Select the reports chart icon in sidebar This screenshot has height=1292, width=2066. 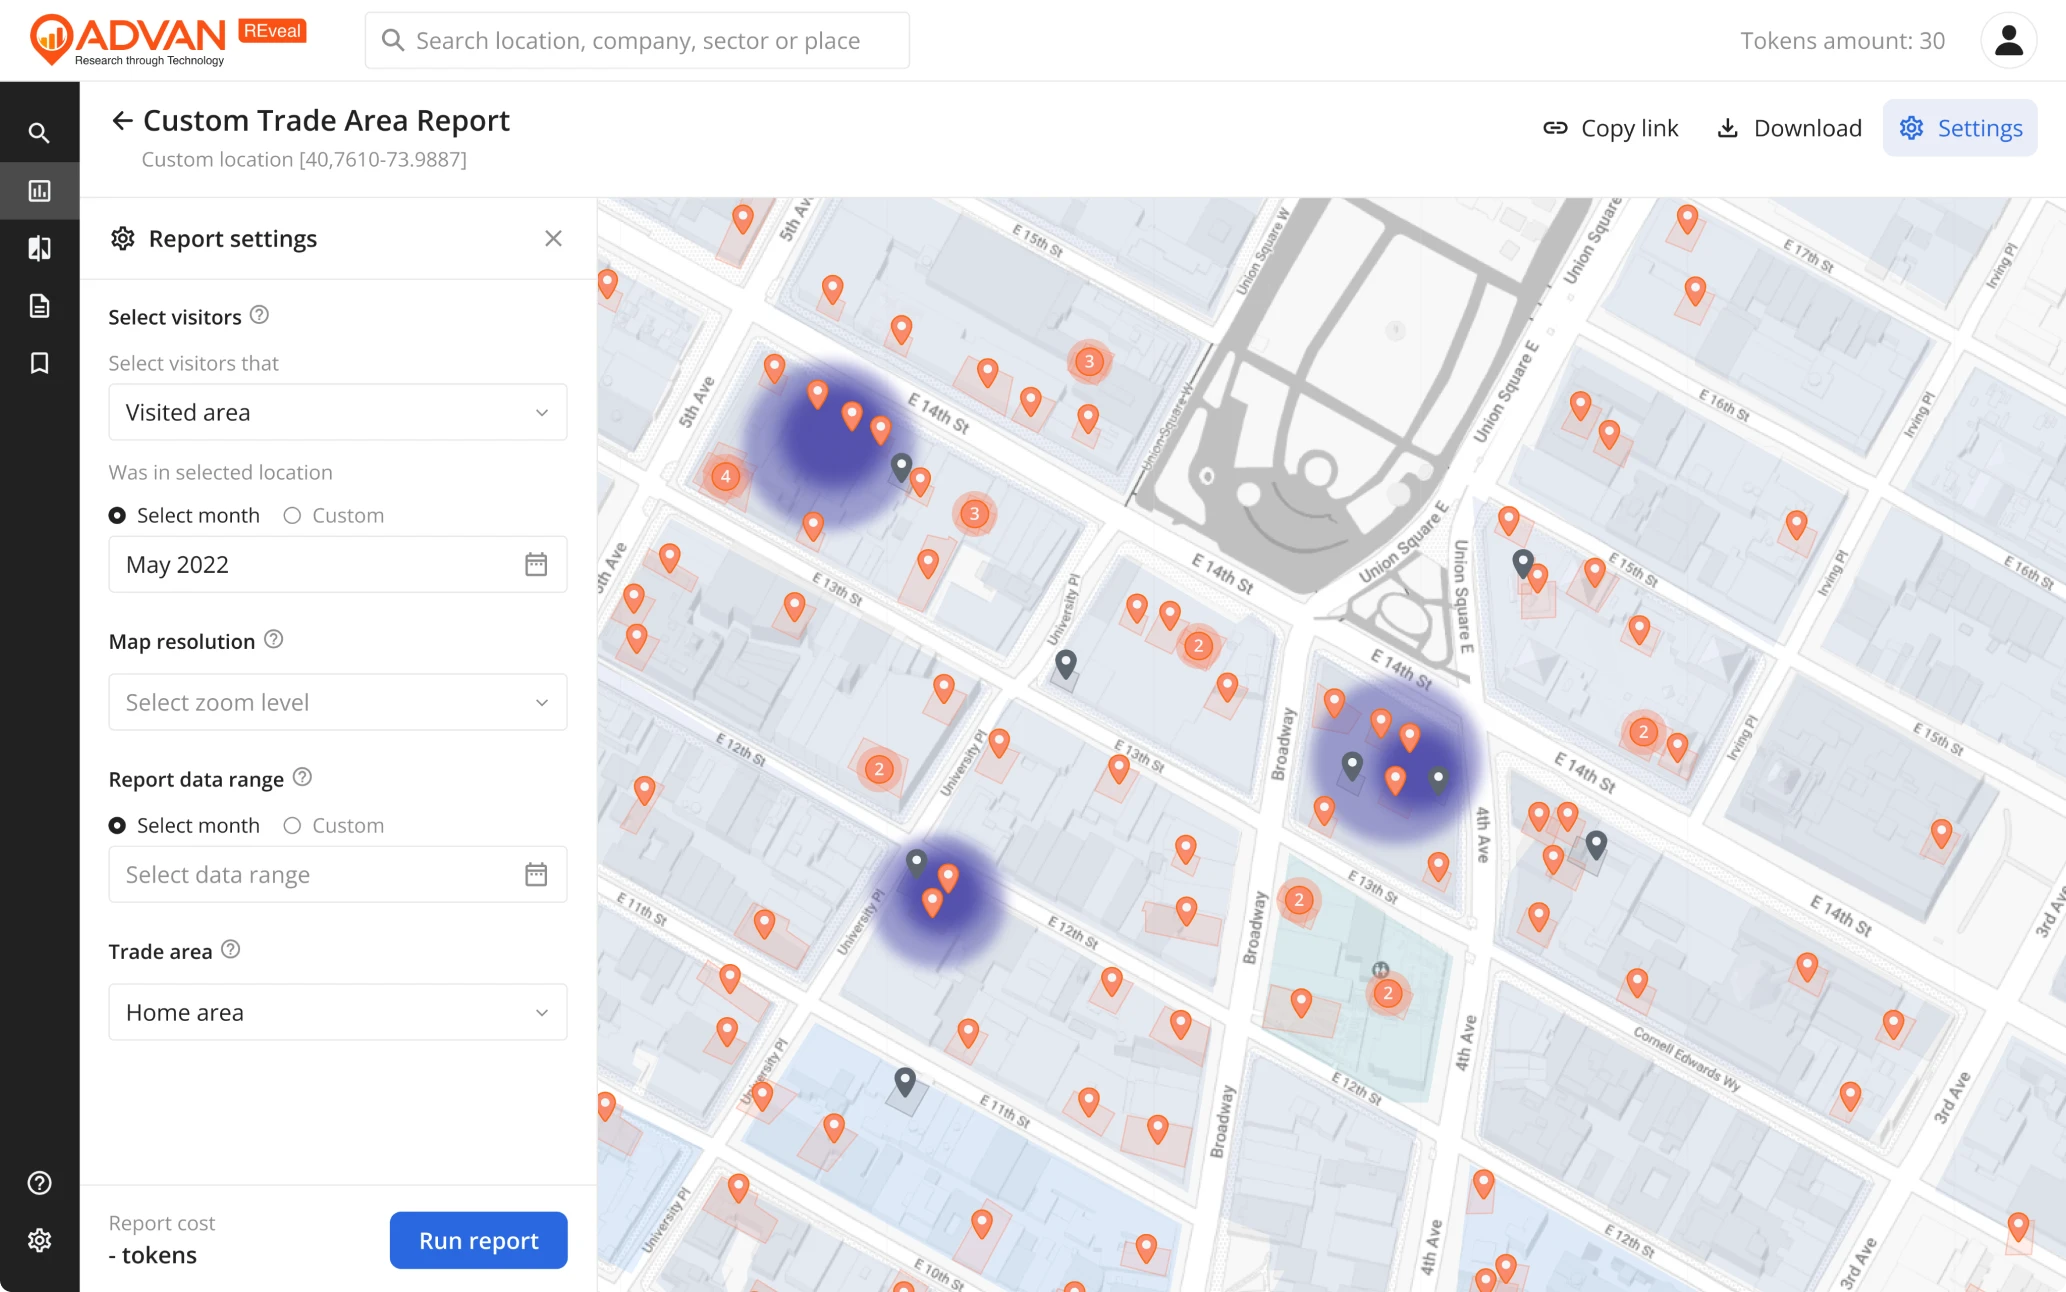pos(40,190)
